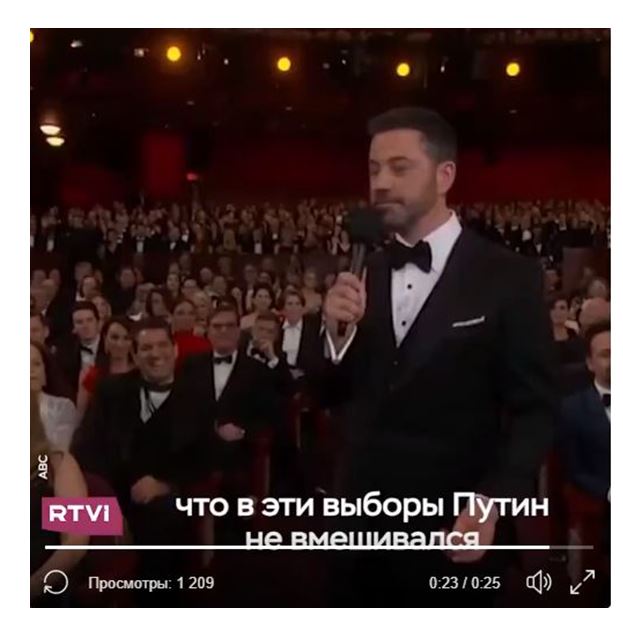Click the white pocket square on the tuxedo
The image size is (623, 619).
(468, 321)
